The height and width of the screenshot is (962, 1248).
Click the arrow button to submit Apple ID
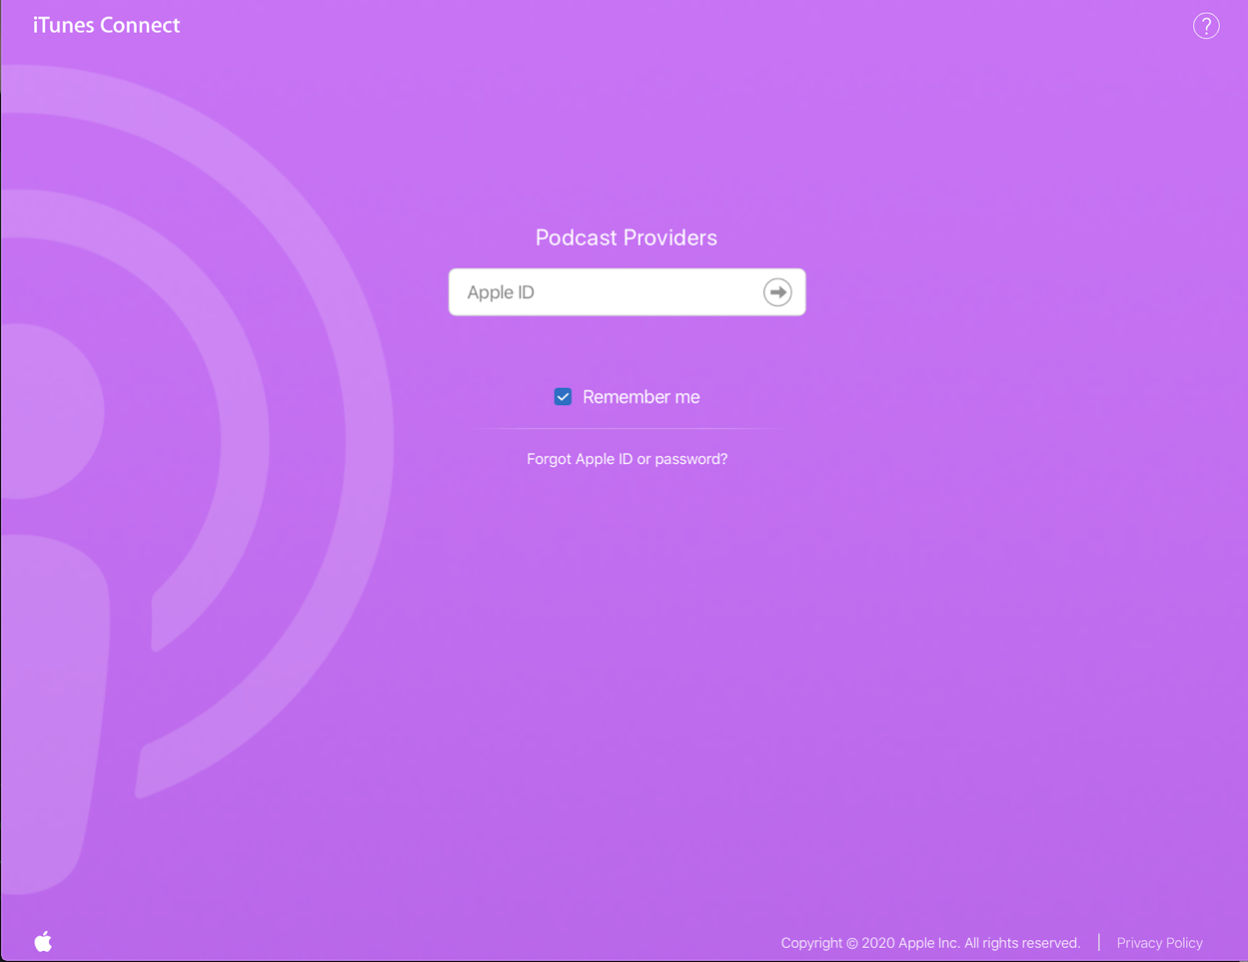(x=777, y=292)
